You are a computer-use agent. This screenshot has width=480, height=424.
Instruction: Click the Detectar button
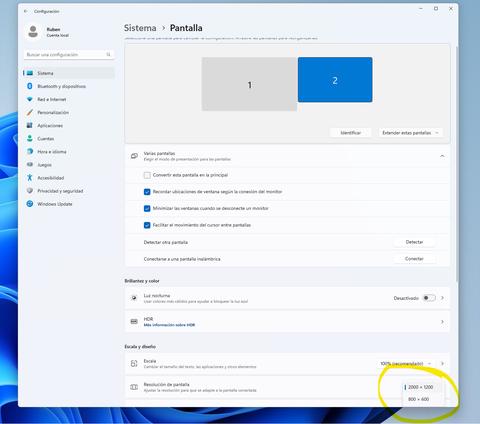(x=414, y=242)
